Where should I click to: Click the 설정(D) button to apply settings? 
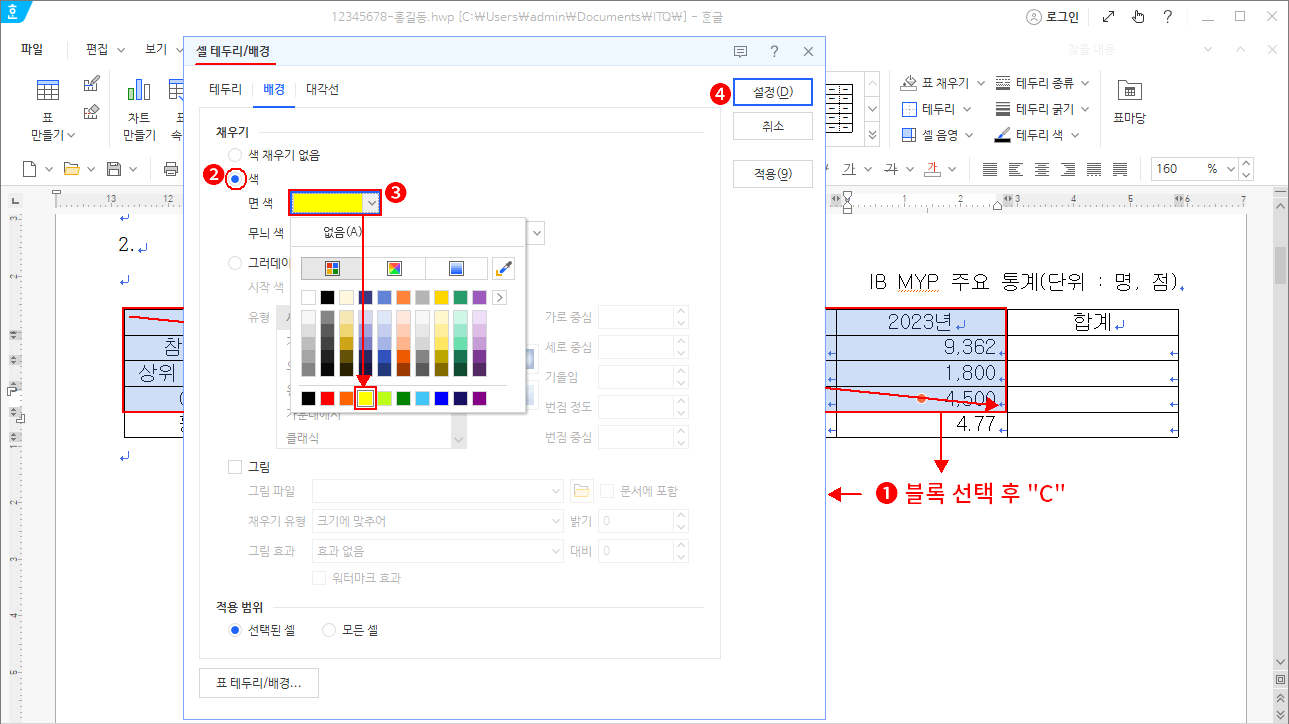771,91
